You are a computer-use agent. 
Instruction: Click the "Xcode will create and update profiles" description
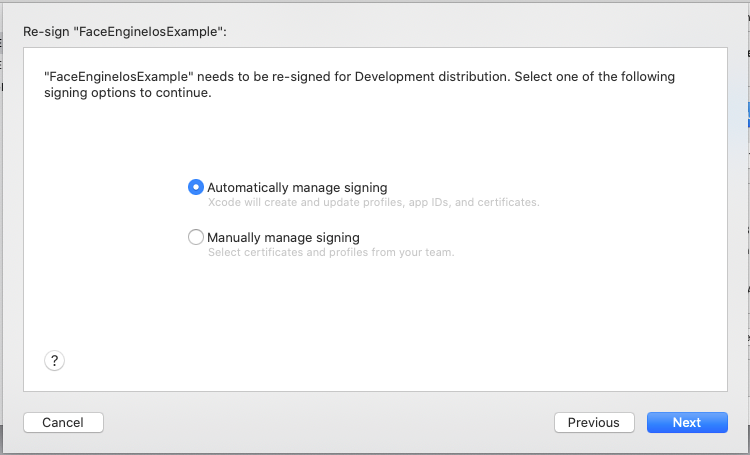pos(373,202)
